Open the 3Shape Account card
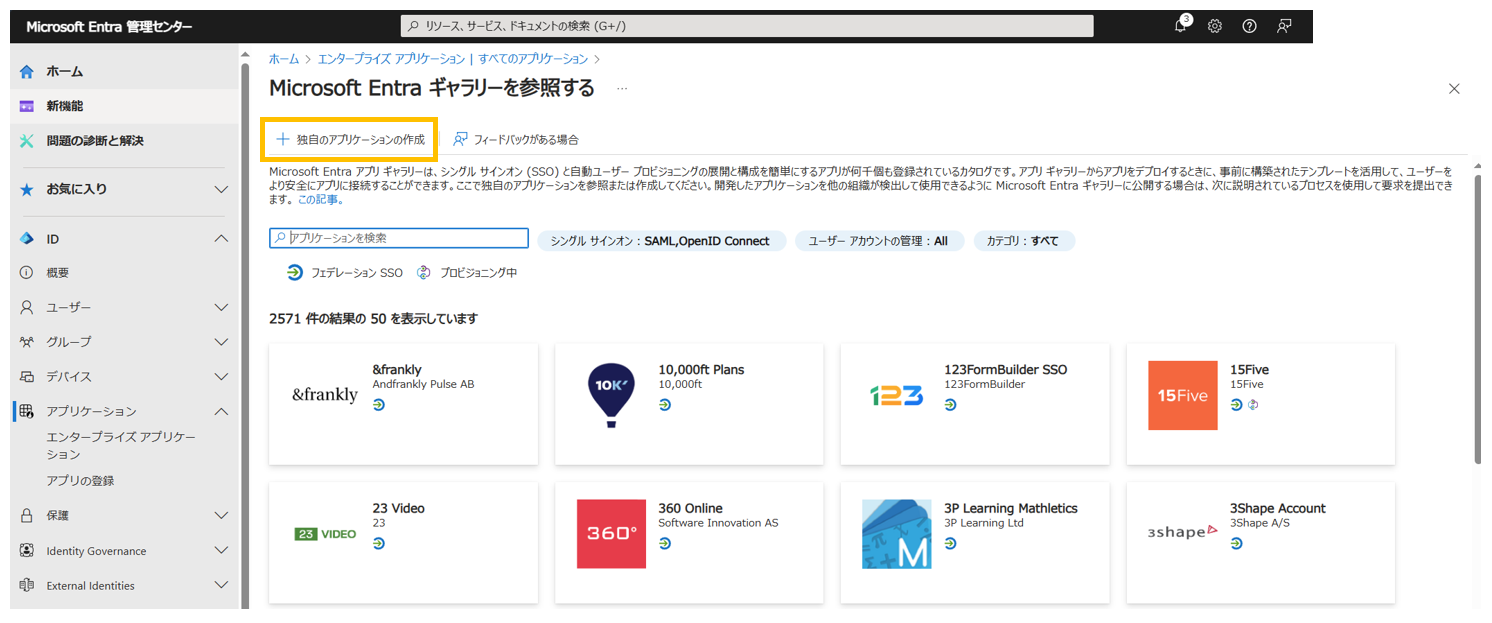This screenshot has width=1492, height=623. [x=1261, y=543]
